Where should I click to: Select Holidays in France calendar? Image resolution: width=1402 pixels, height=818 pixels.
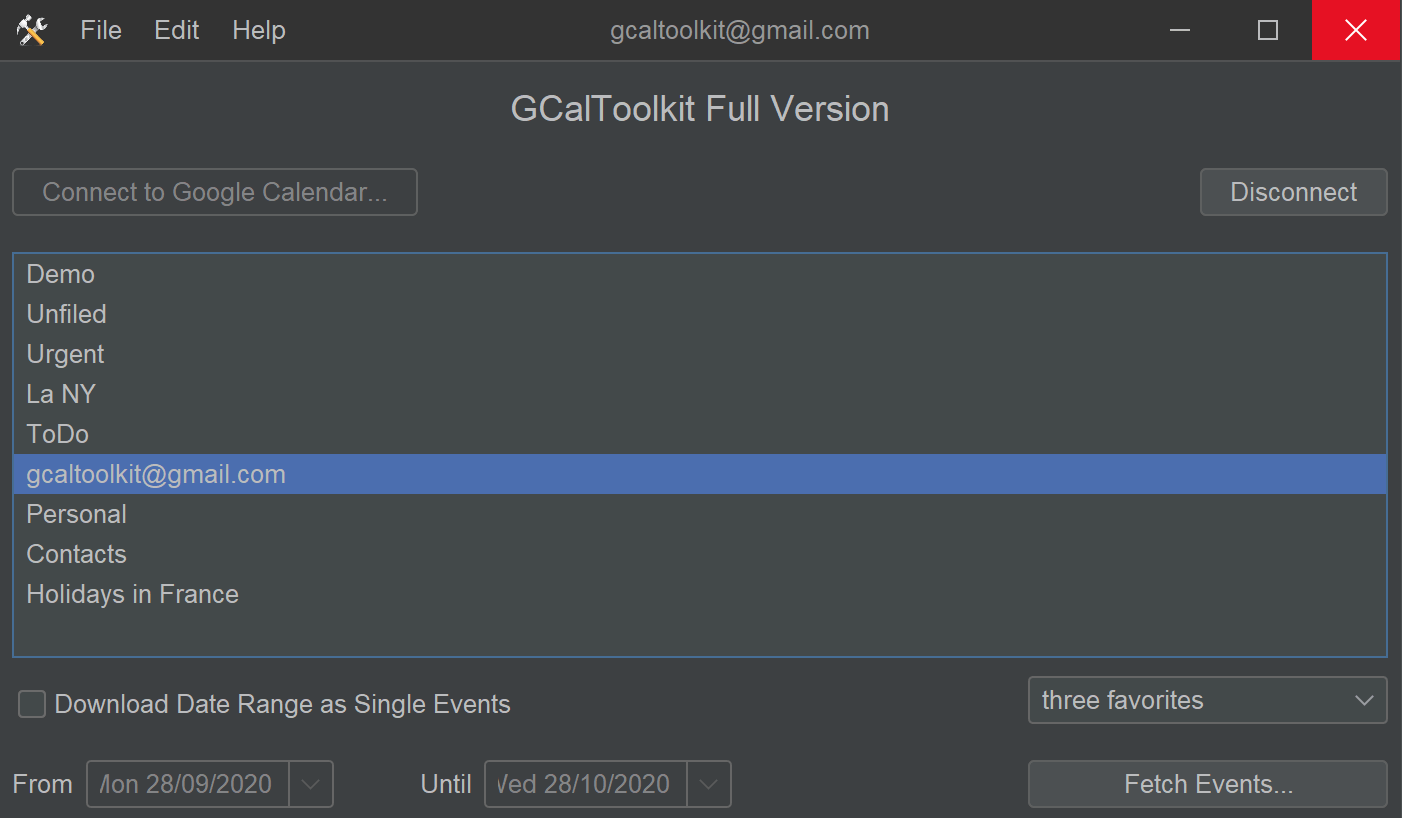point(700,594)
